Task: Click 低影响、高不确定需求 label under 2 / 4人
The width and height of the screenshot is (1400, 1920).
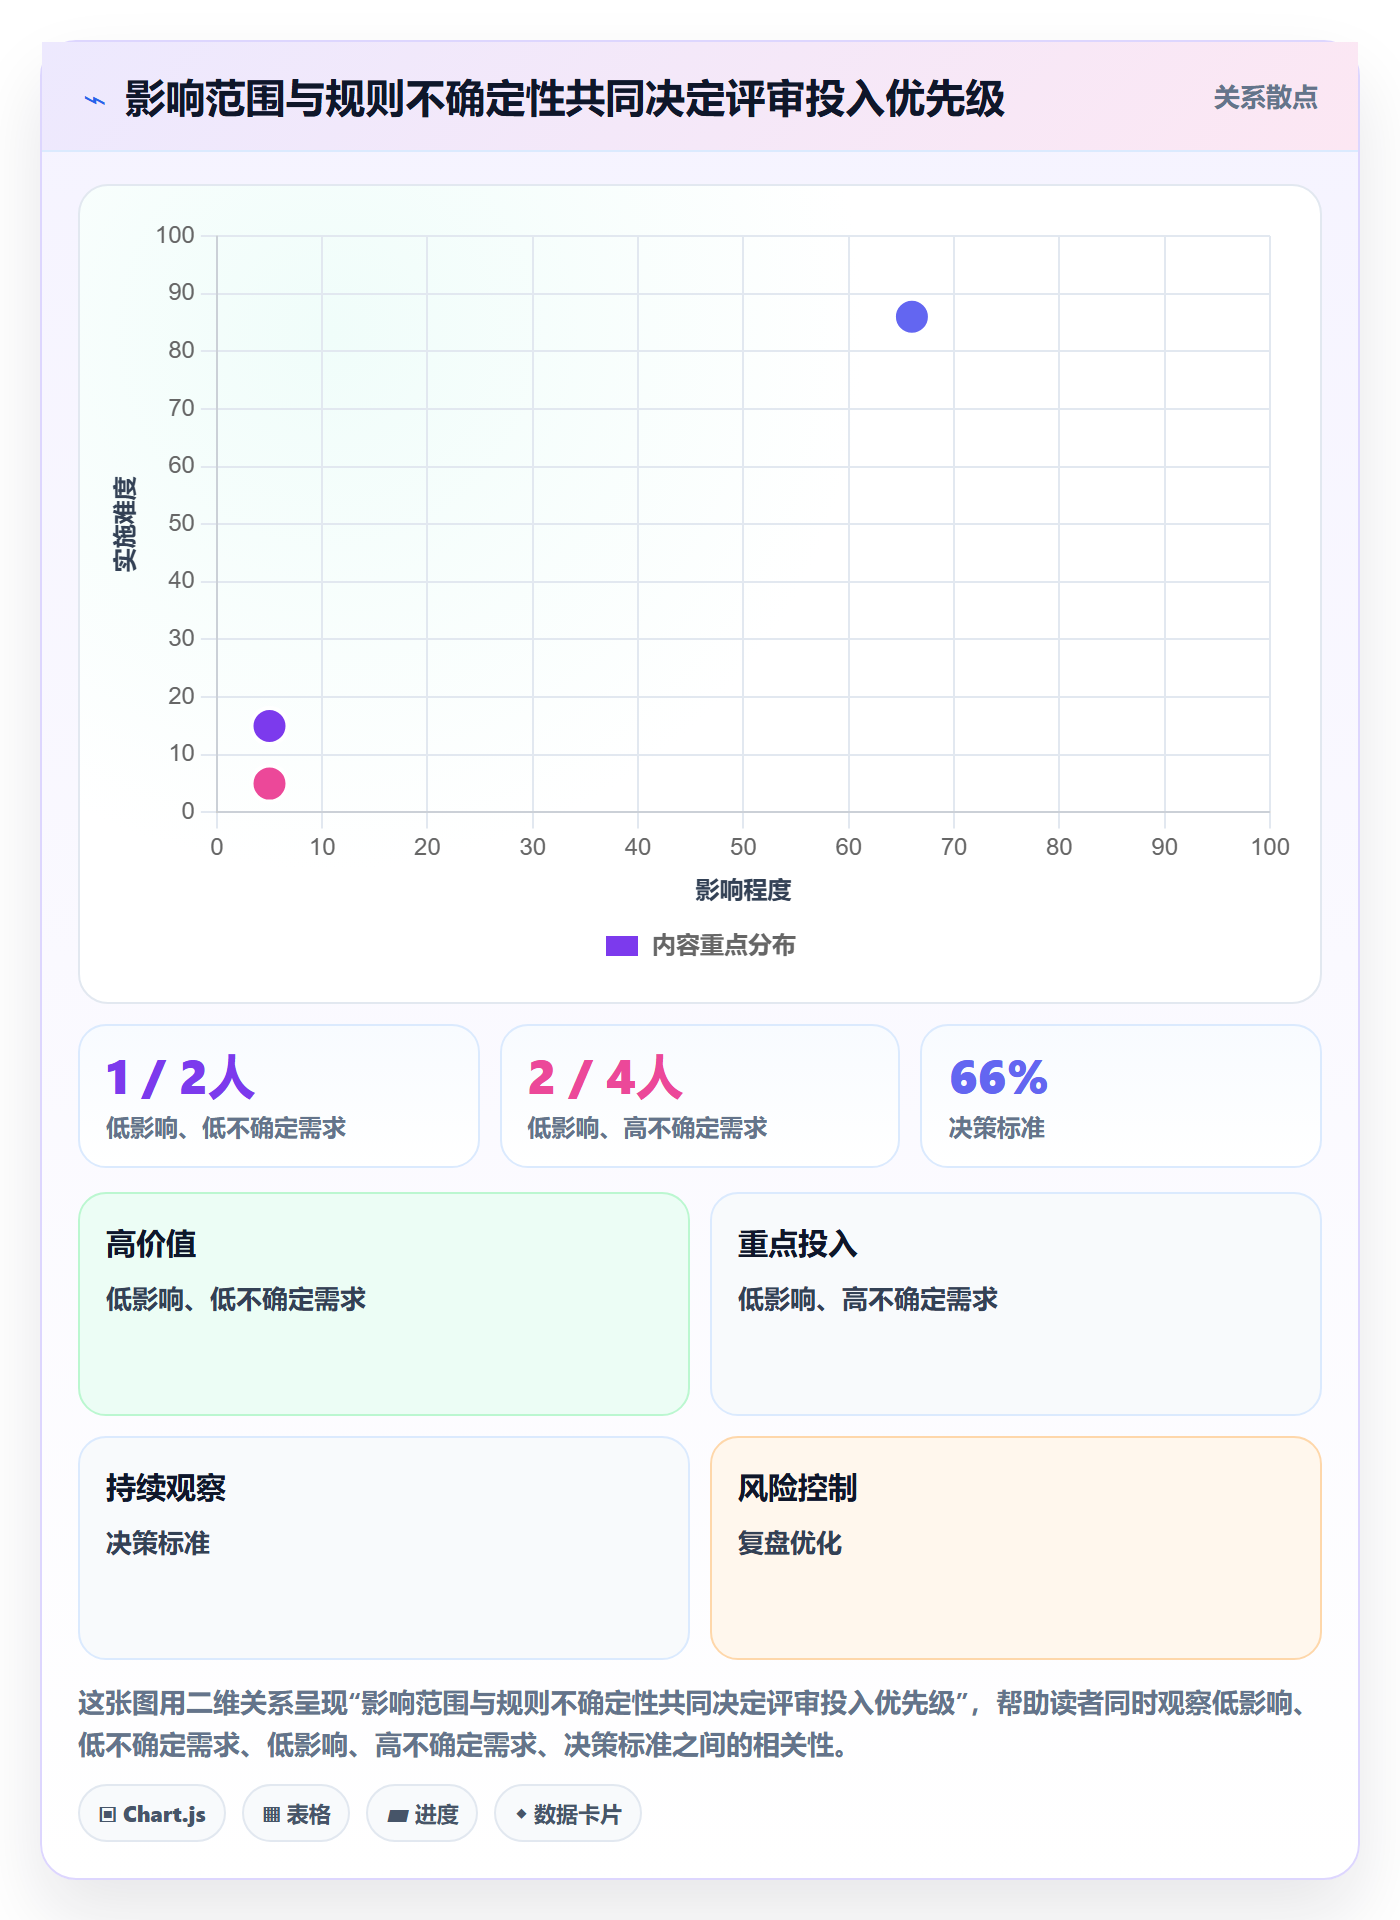Action: tap(647, 1128)
